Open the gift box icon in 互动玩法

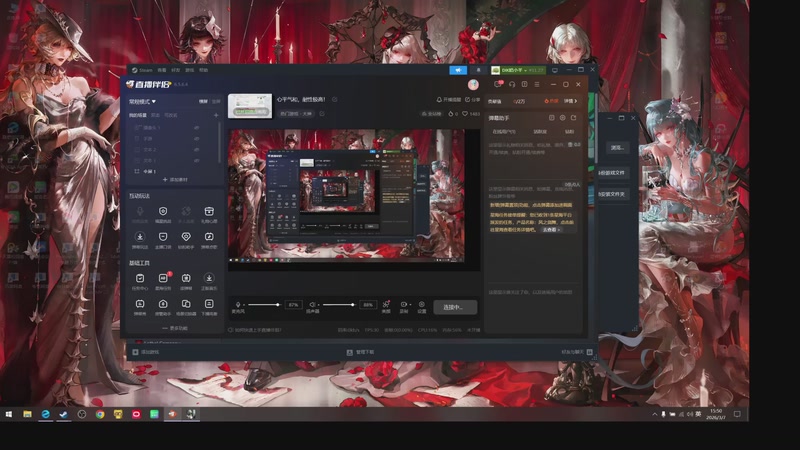(x=209, y=211)
